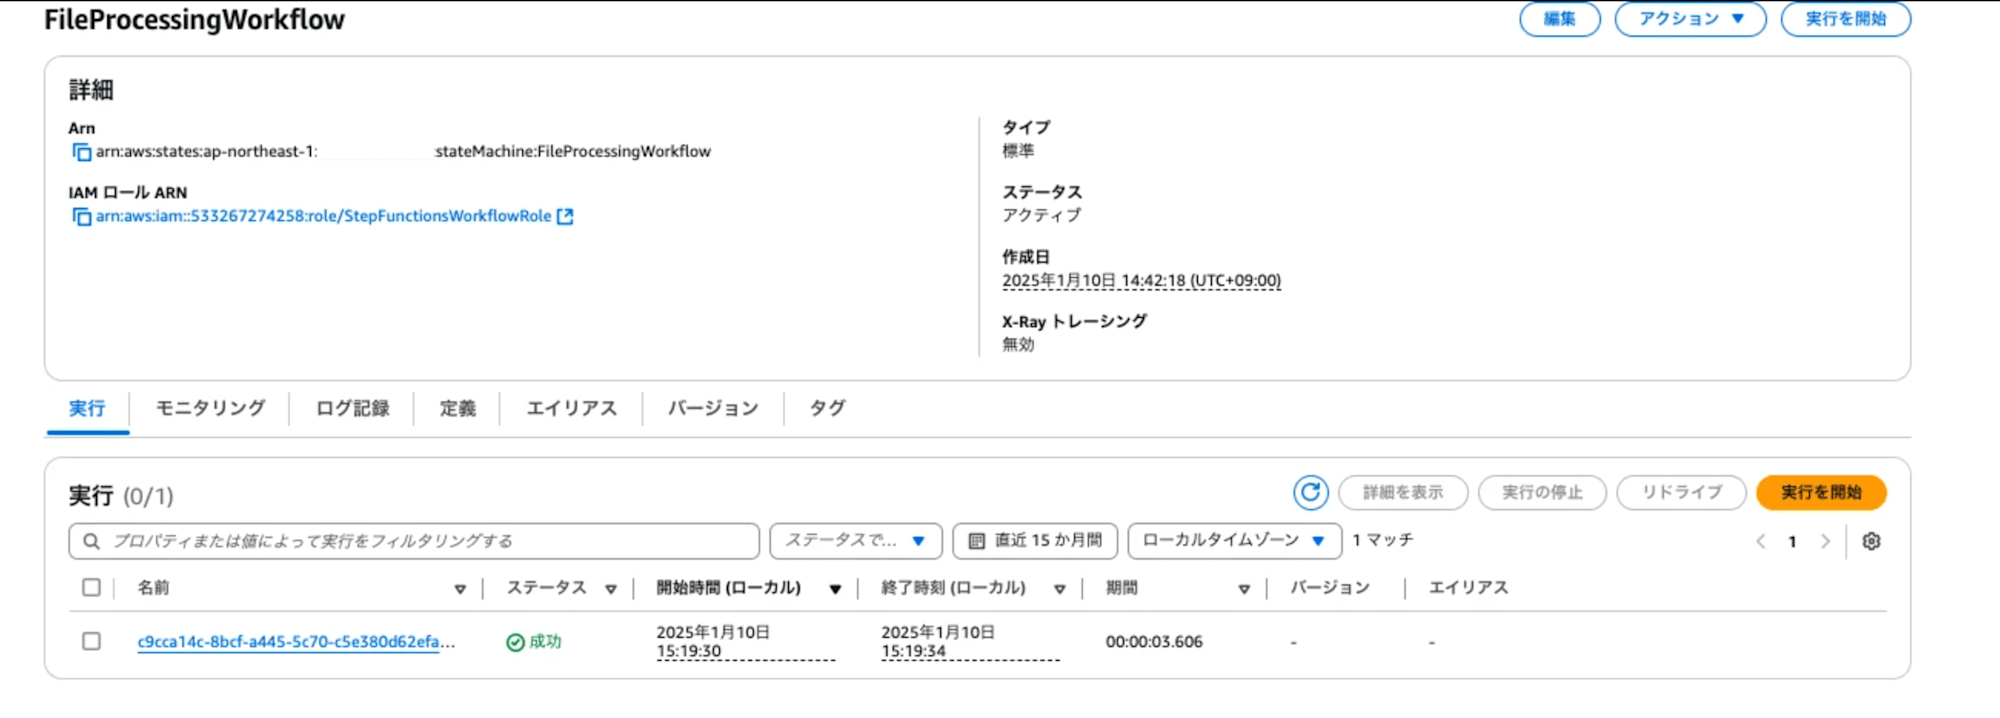Check the c9cca14c execution row checkbox

[x=91, y=641]
